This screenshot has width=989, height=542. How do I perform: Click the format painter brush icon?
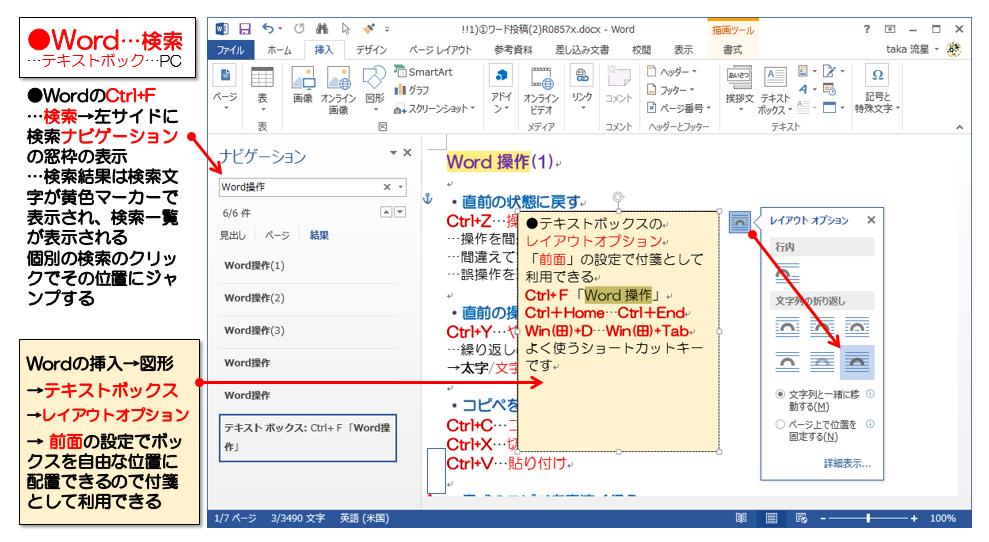pos(370,29)
